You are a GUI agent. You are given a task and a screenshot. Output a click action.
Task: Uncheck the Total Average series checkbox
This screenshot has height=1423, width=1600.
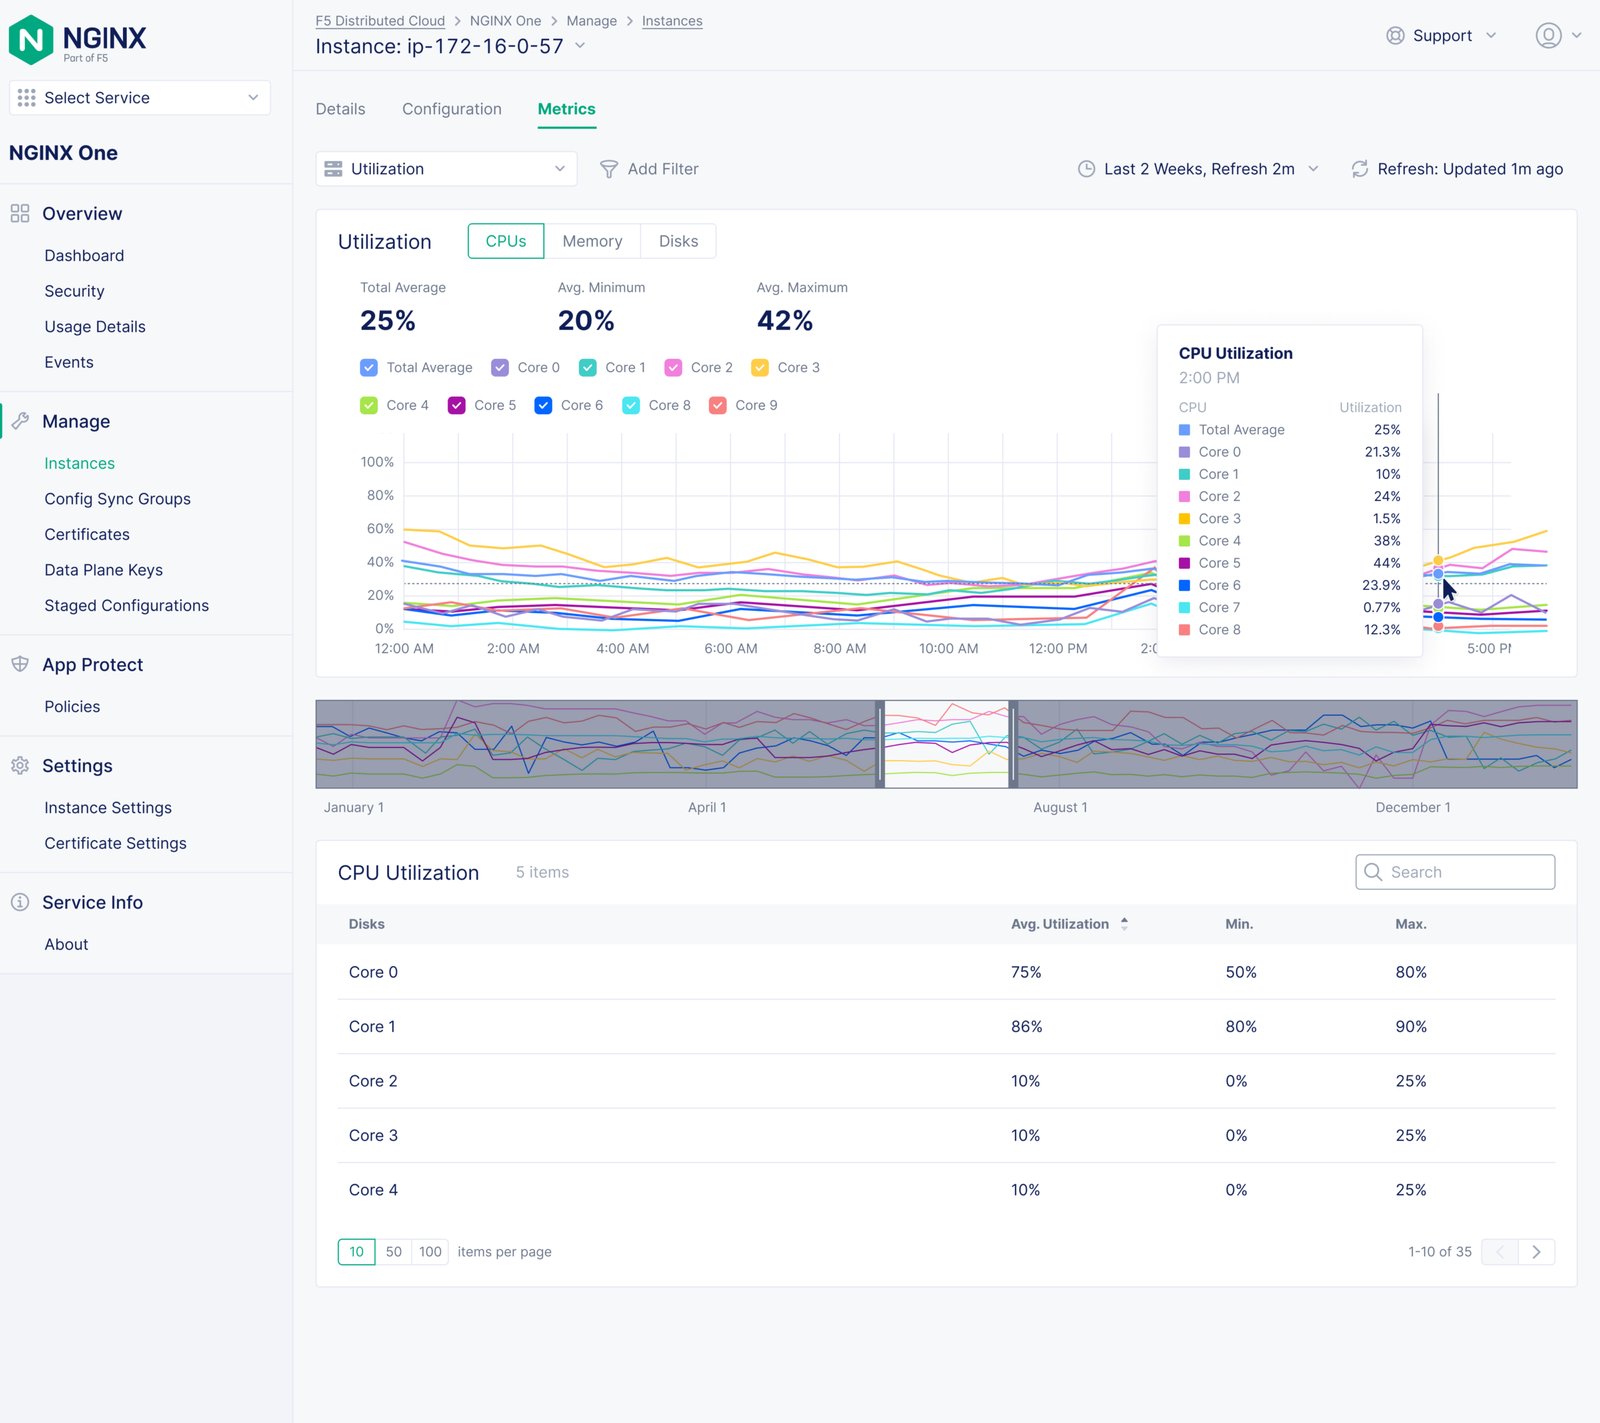pyautogui.click(x=369, y=368)
